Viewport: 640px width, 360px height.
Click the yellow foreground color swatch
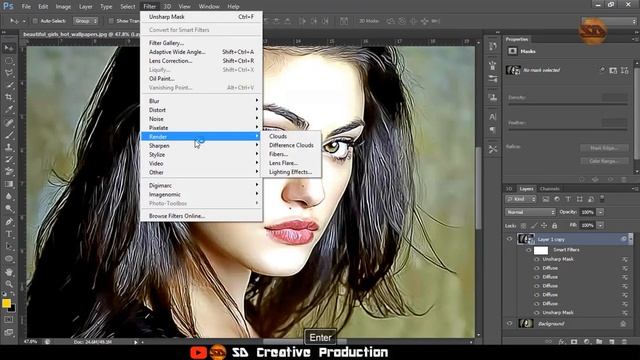tap(6, 303)
